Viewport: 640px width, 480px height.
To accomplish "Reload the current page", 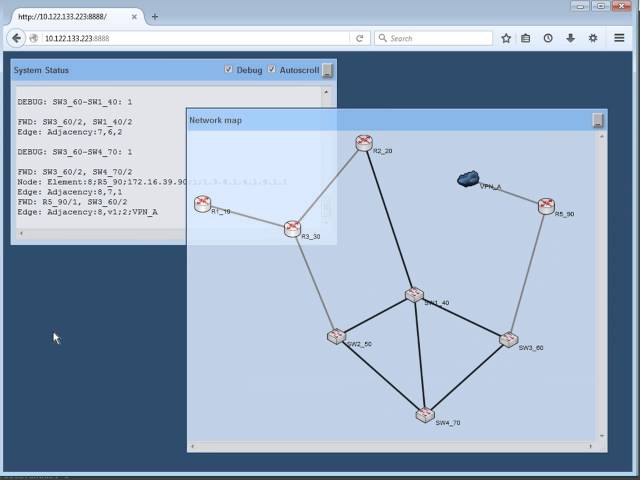I will click(x=359, y=38).
